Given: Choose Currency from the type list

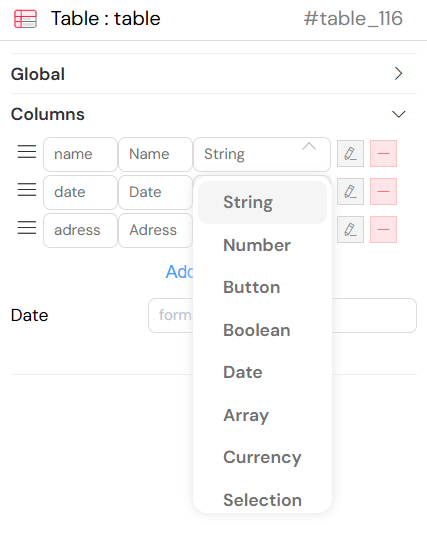Looking at the screenshot, I should click(x=262, y=457).
